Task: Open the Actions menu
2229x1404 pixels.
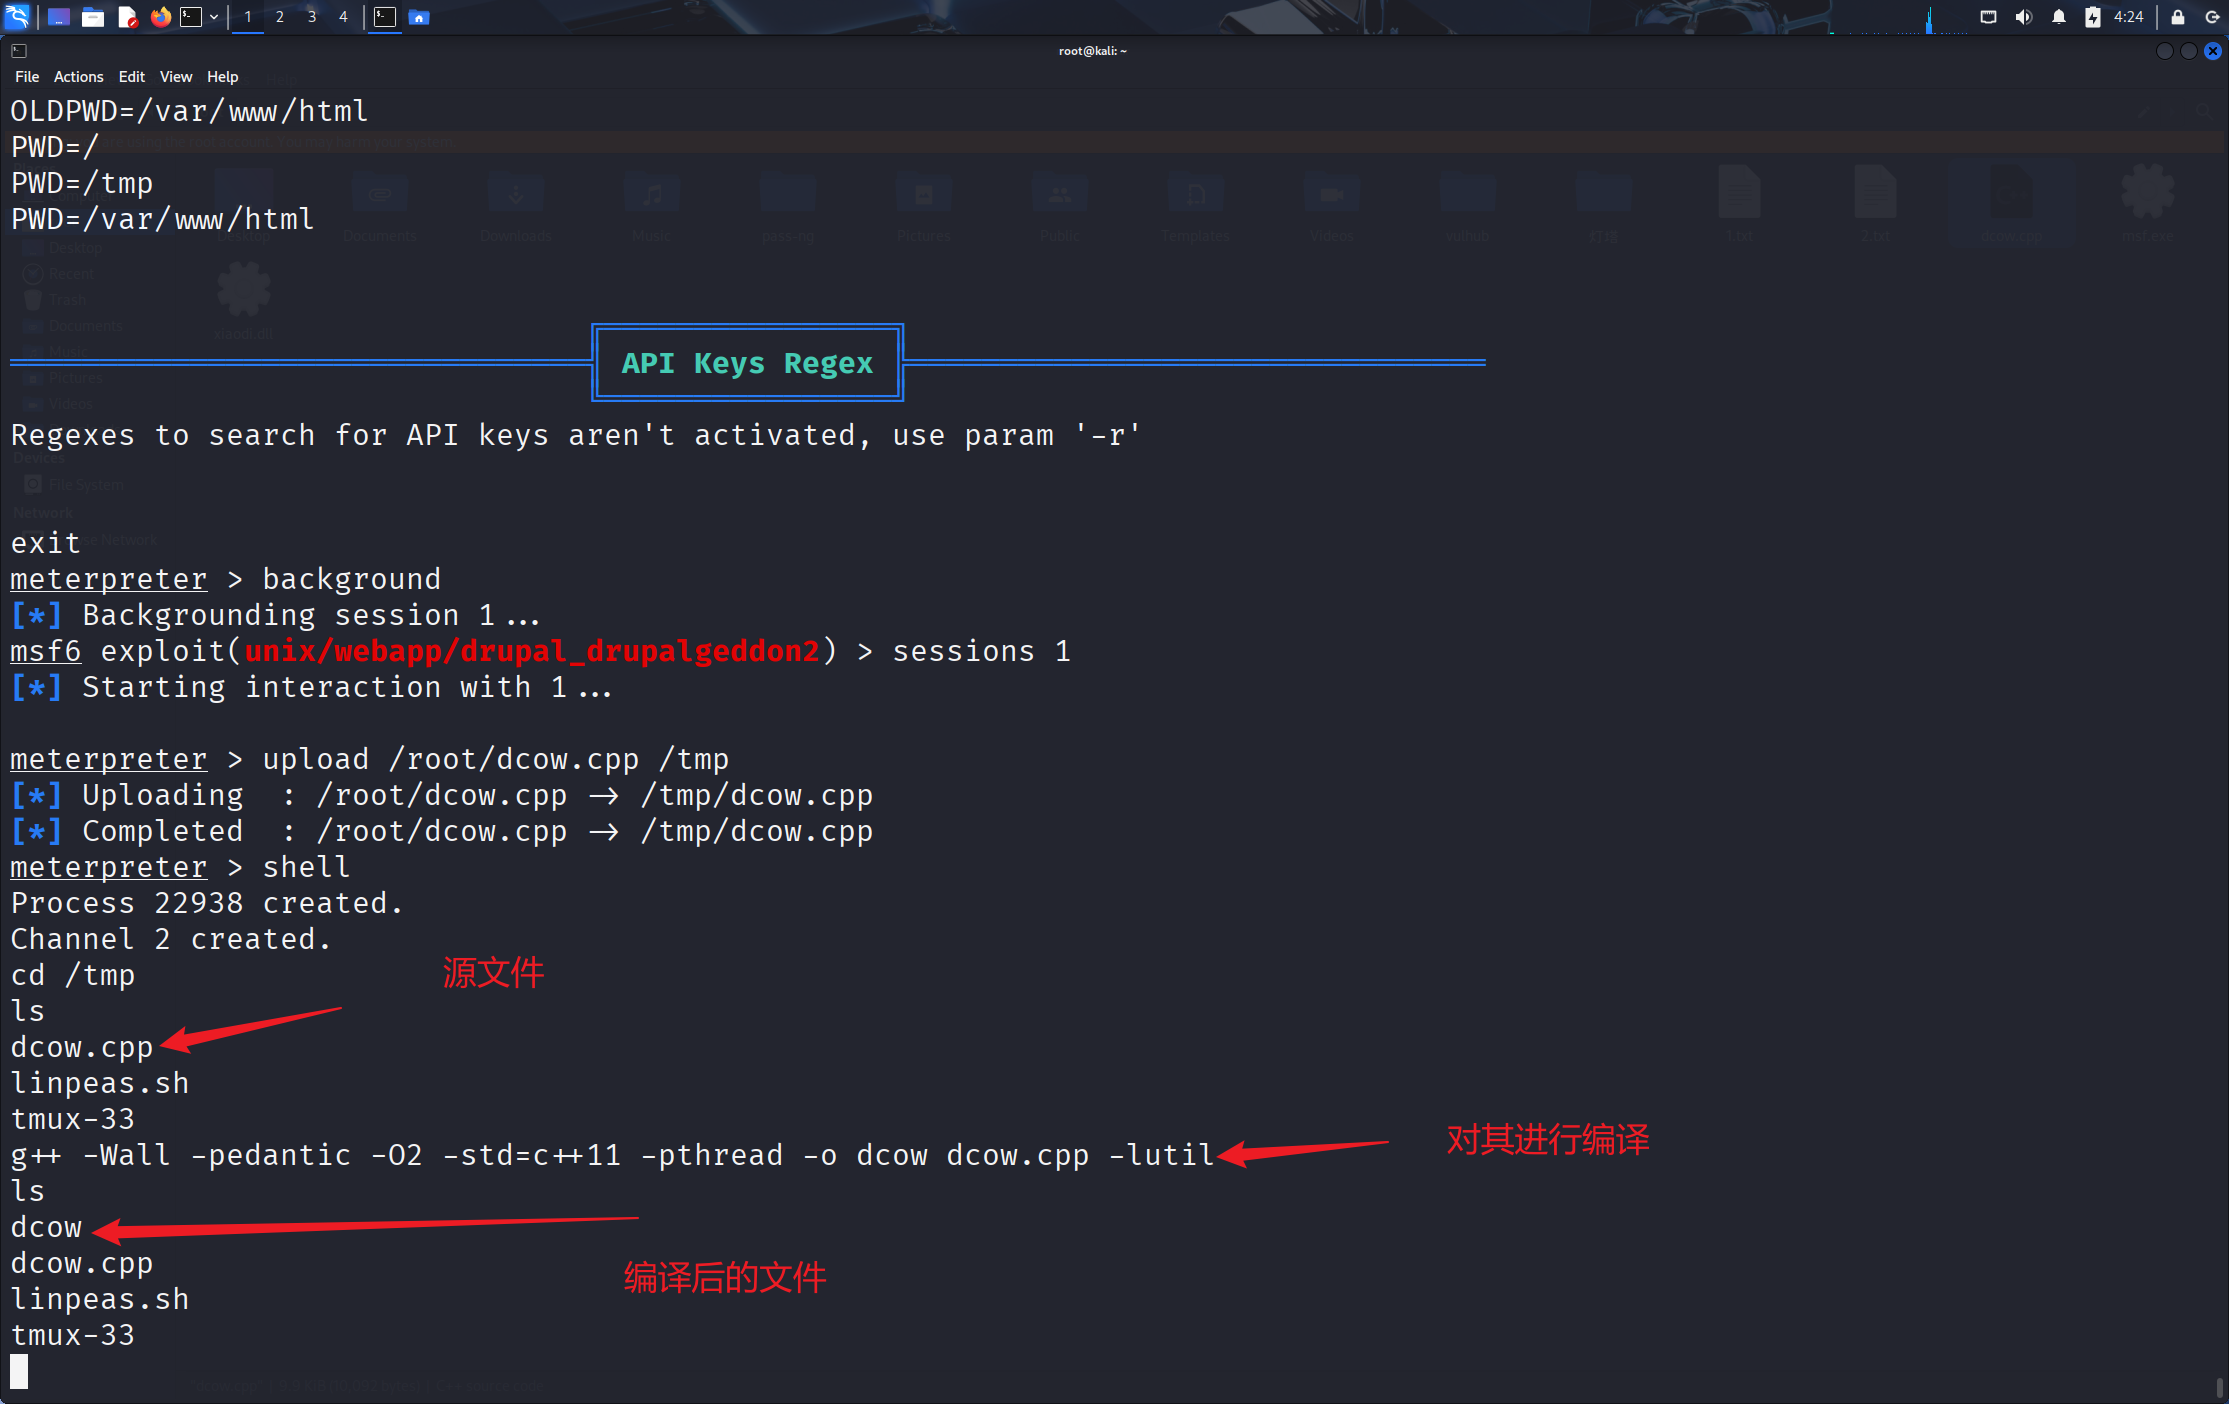Action: pos(78,77)
